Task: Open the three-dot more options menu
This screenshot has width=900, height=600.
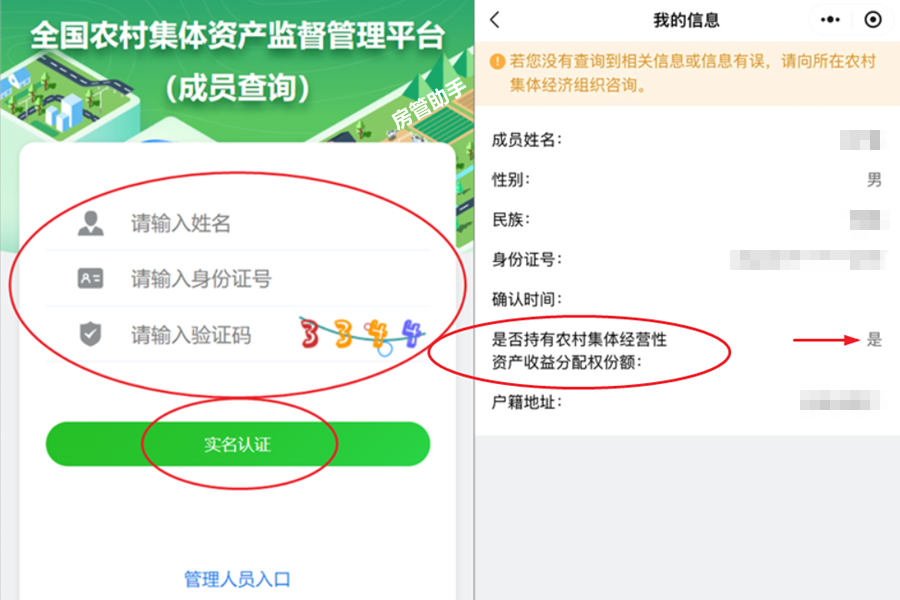Action: [x=830, y=20]
